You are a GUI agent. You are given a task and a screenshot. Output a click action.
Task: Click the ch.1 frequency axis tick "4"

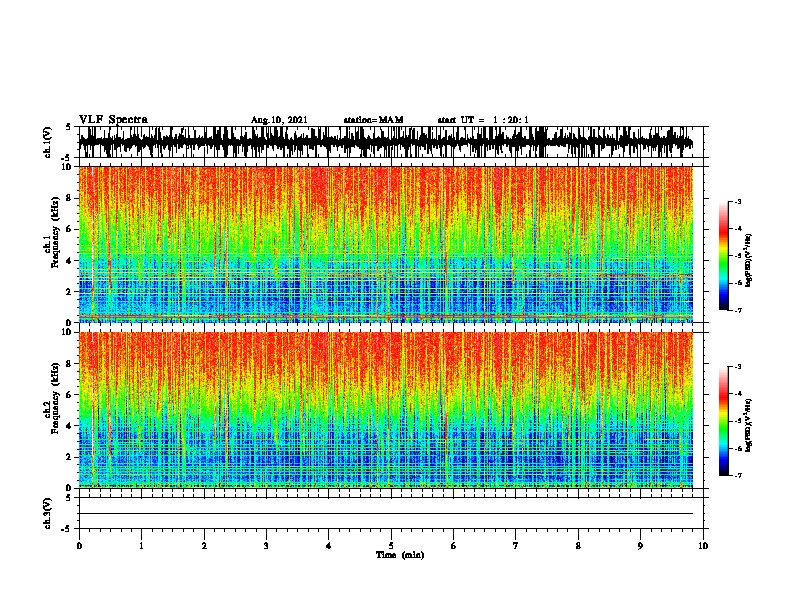[x=70, y=261]
